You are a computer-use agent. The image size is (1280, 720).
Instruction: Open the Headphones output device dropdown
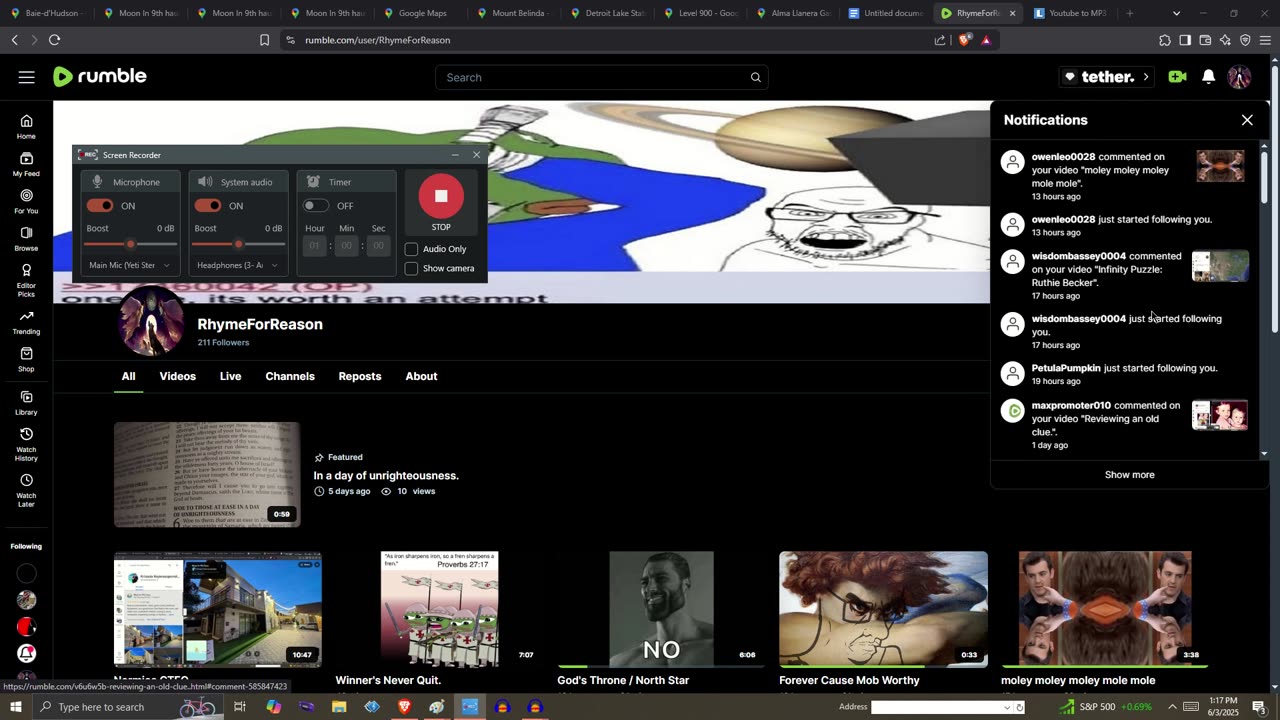point(238,265)
